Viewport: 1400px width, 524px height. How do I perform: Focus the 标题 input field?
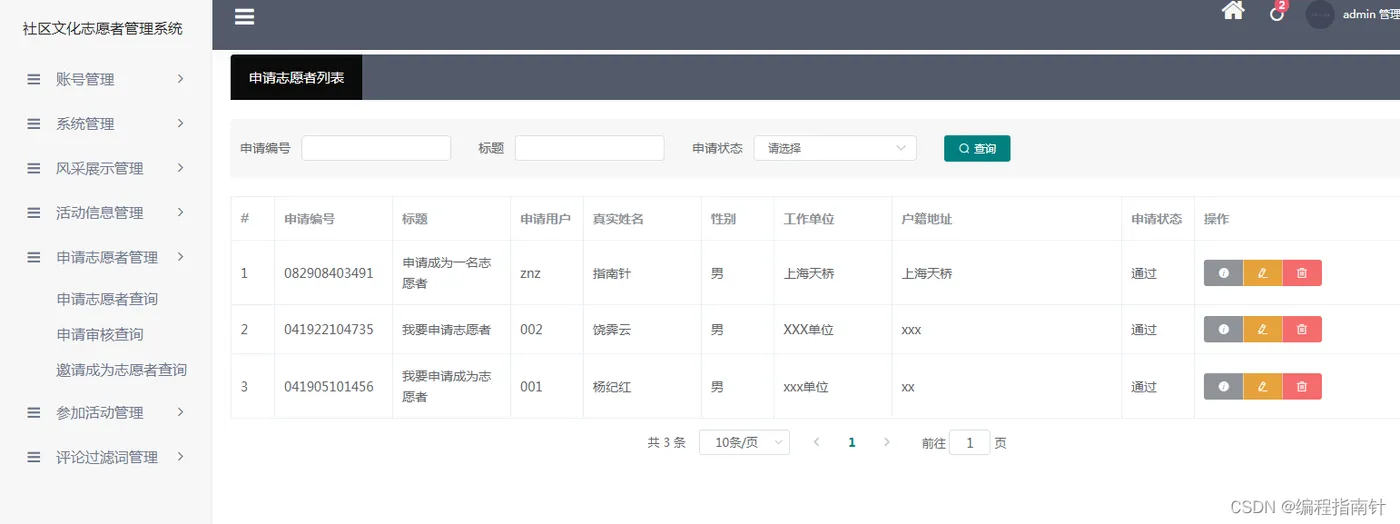click(589, 148)
